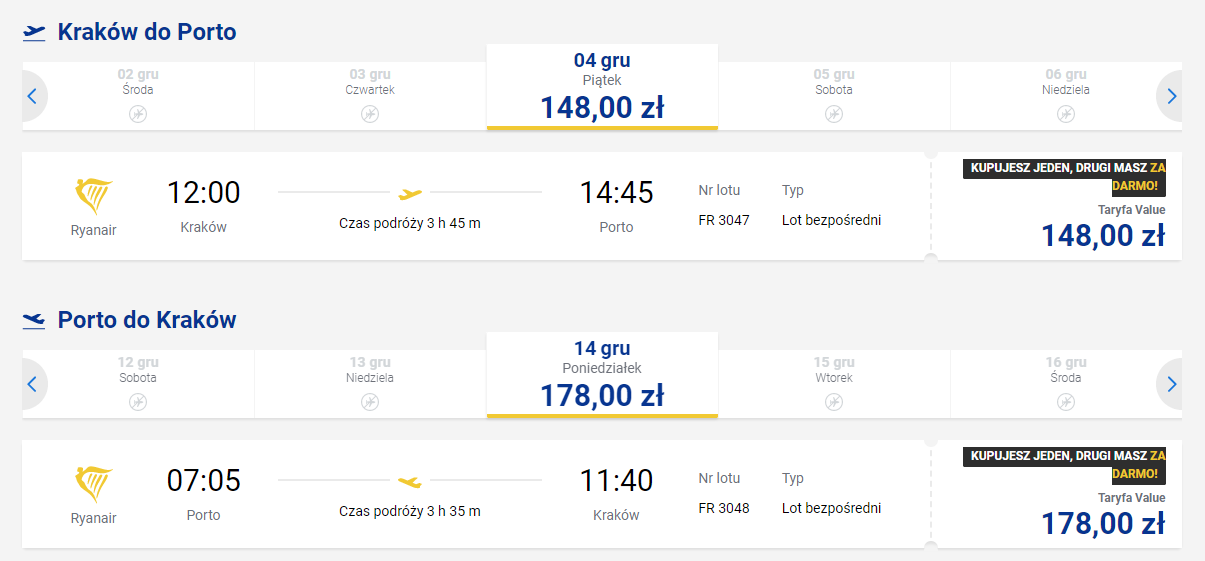Select the 04 gru Piątek date tab

(602, 87)
